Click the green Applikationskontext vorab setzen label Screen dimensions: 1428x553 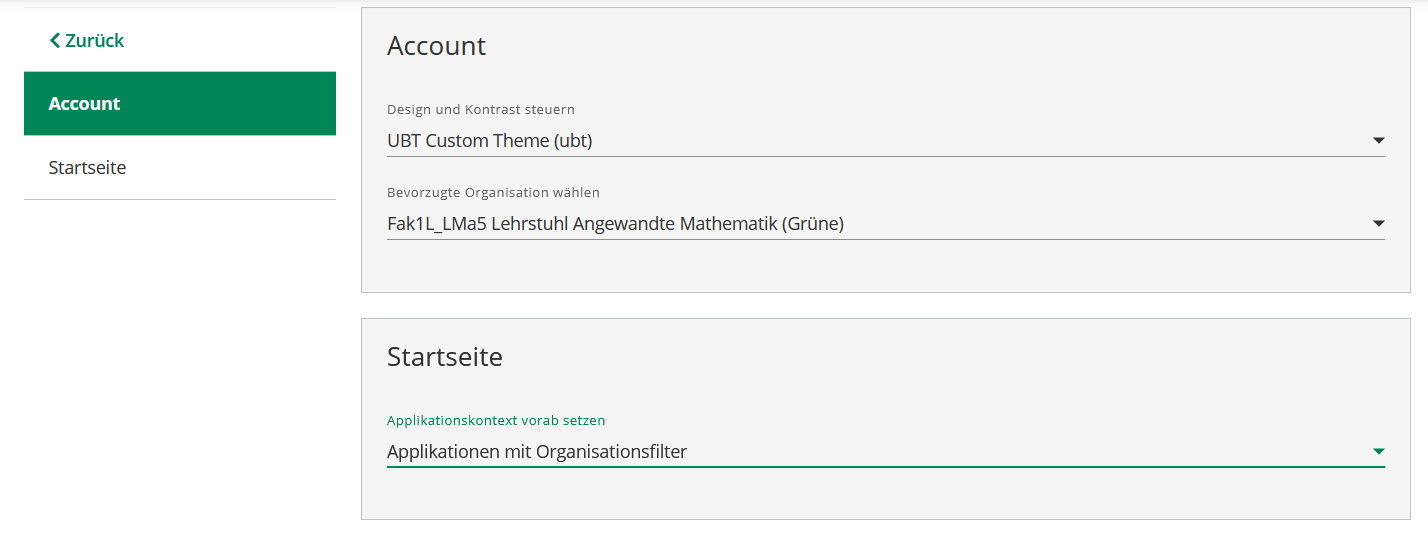tap(496, 420)
